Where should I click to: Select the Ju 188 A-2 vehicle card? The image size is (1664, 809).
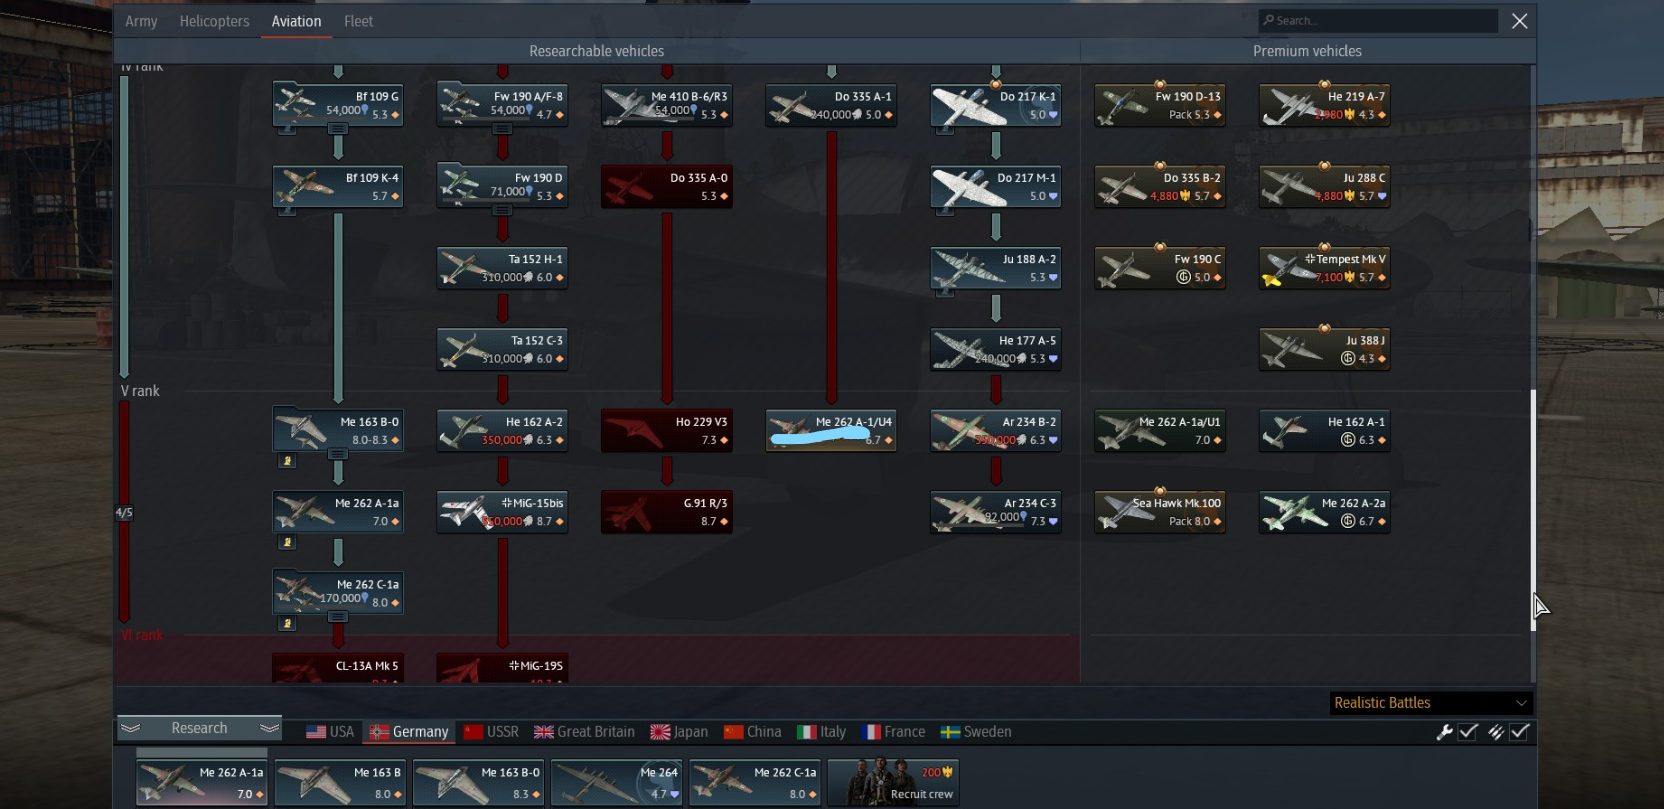point(995,268)
